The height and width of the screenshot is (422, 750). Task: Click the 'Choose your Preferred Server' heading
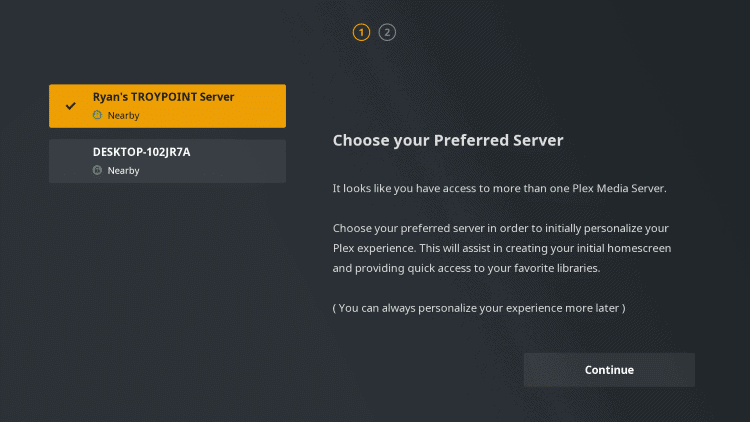(448, 141)
